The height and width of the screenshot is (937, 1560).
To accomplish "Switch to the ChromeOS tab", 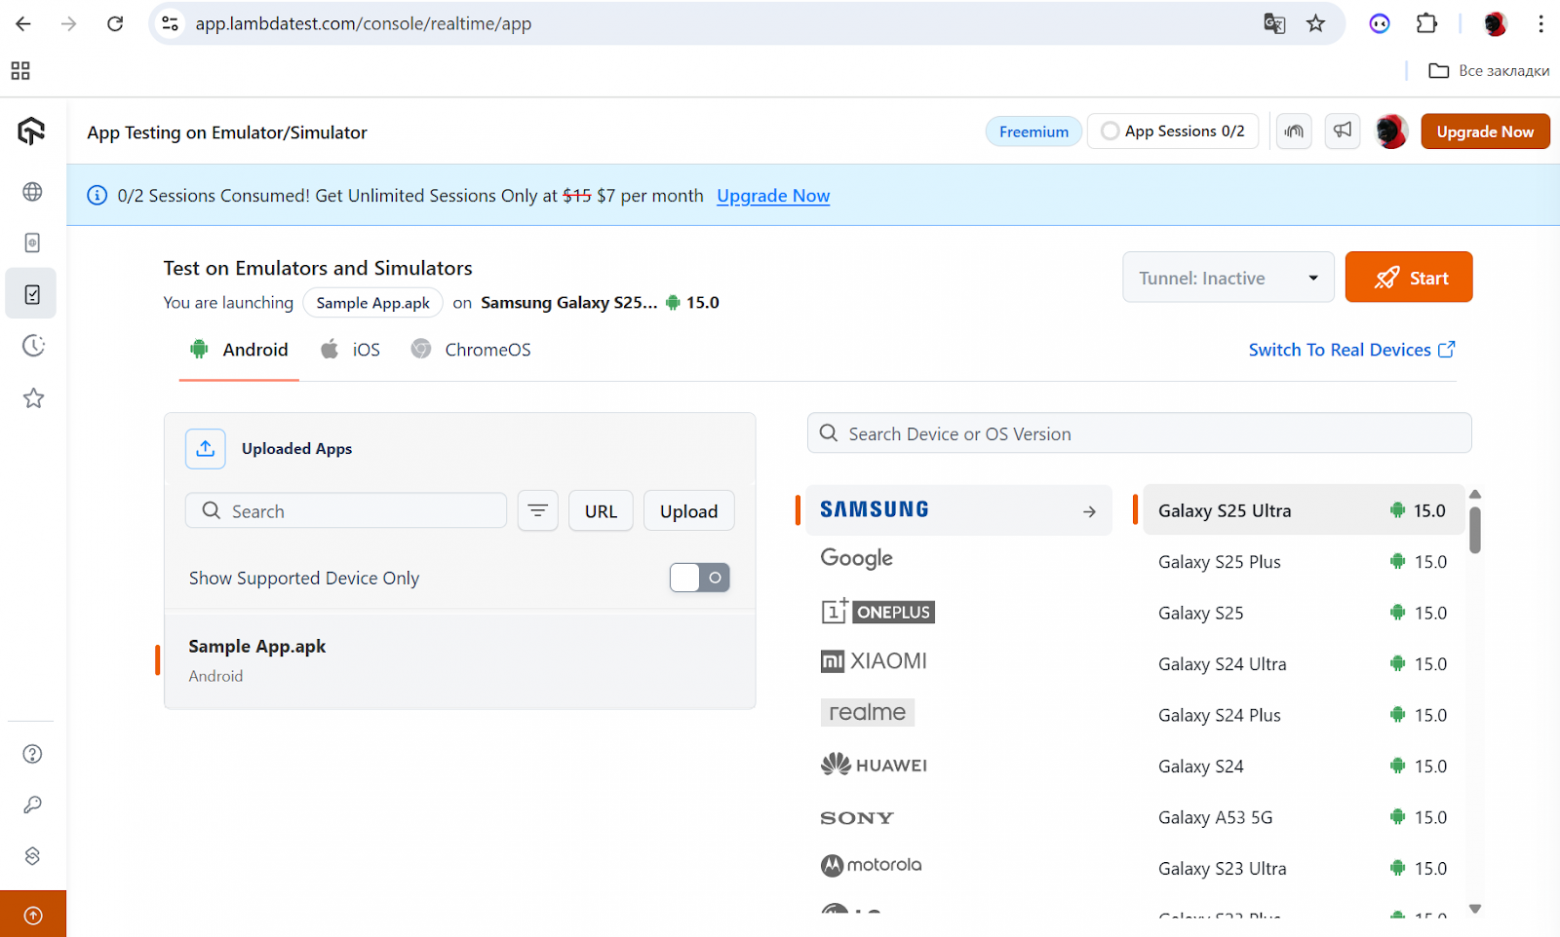I will click(x=471, y=350).
